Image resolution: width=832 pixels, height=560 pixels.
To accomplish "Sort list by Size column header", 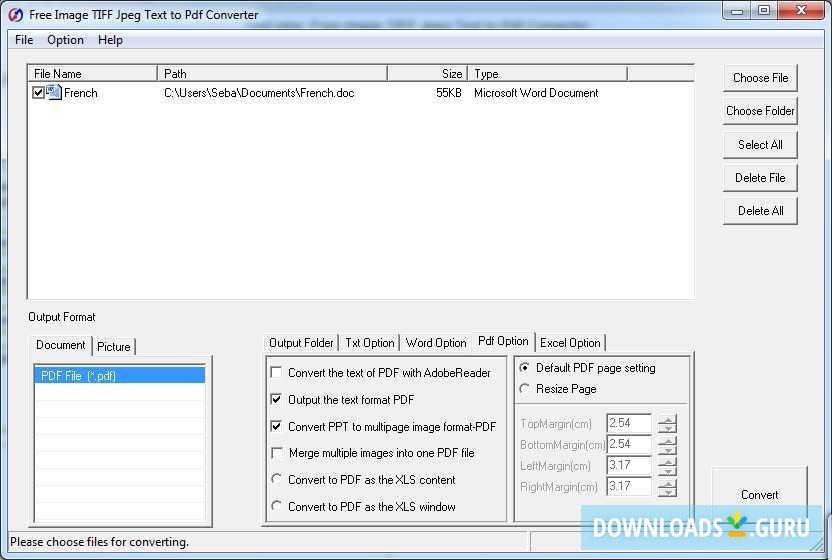I will click(x=427, y=73).
